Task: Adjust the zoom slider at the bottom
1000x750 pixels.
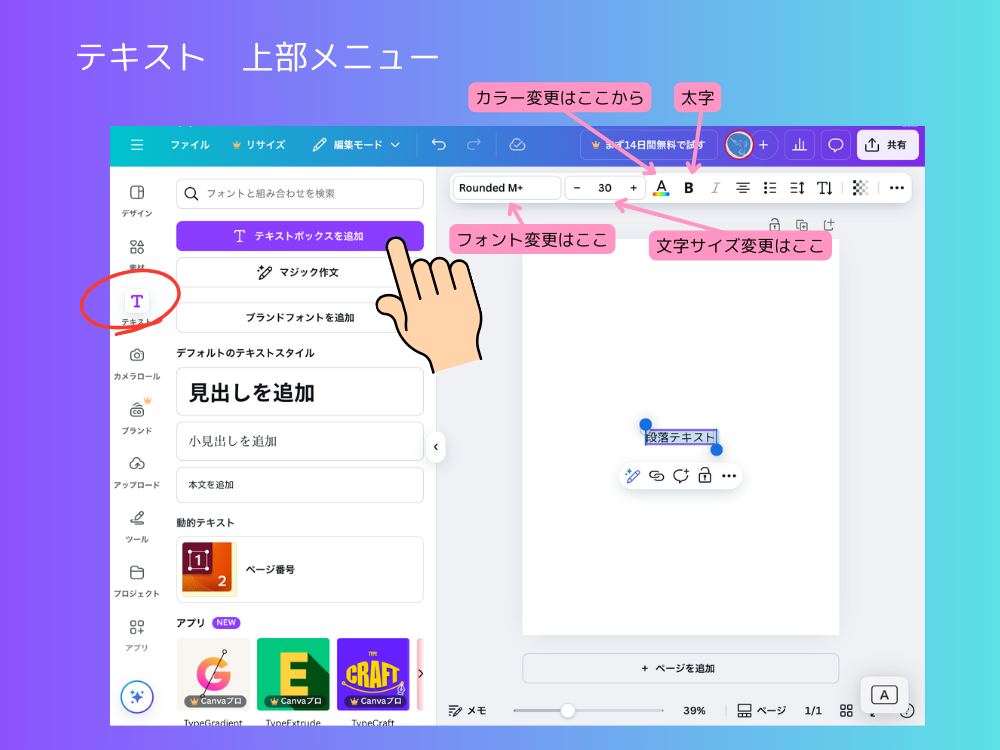Action: click(x=570, y=710)
